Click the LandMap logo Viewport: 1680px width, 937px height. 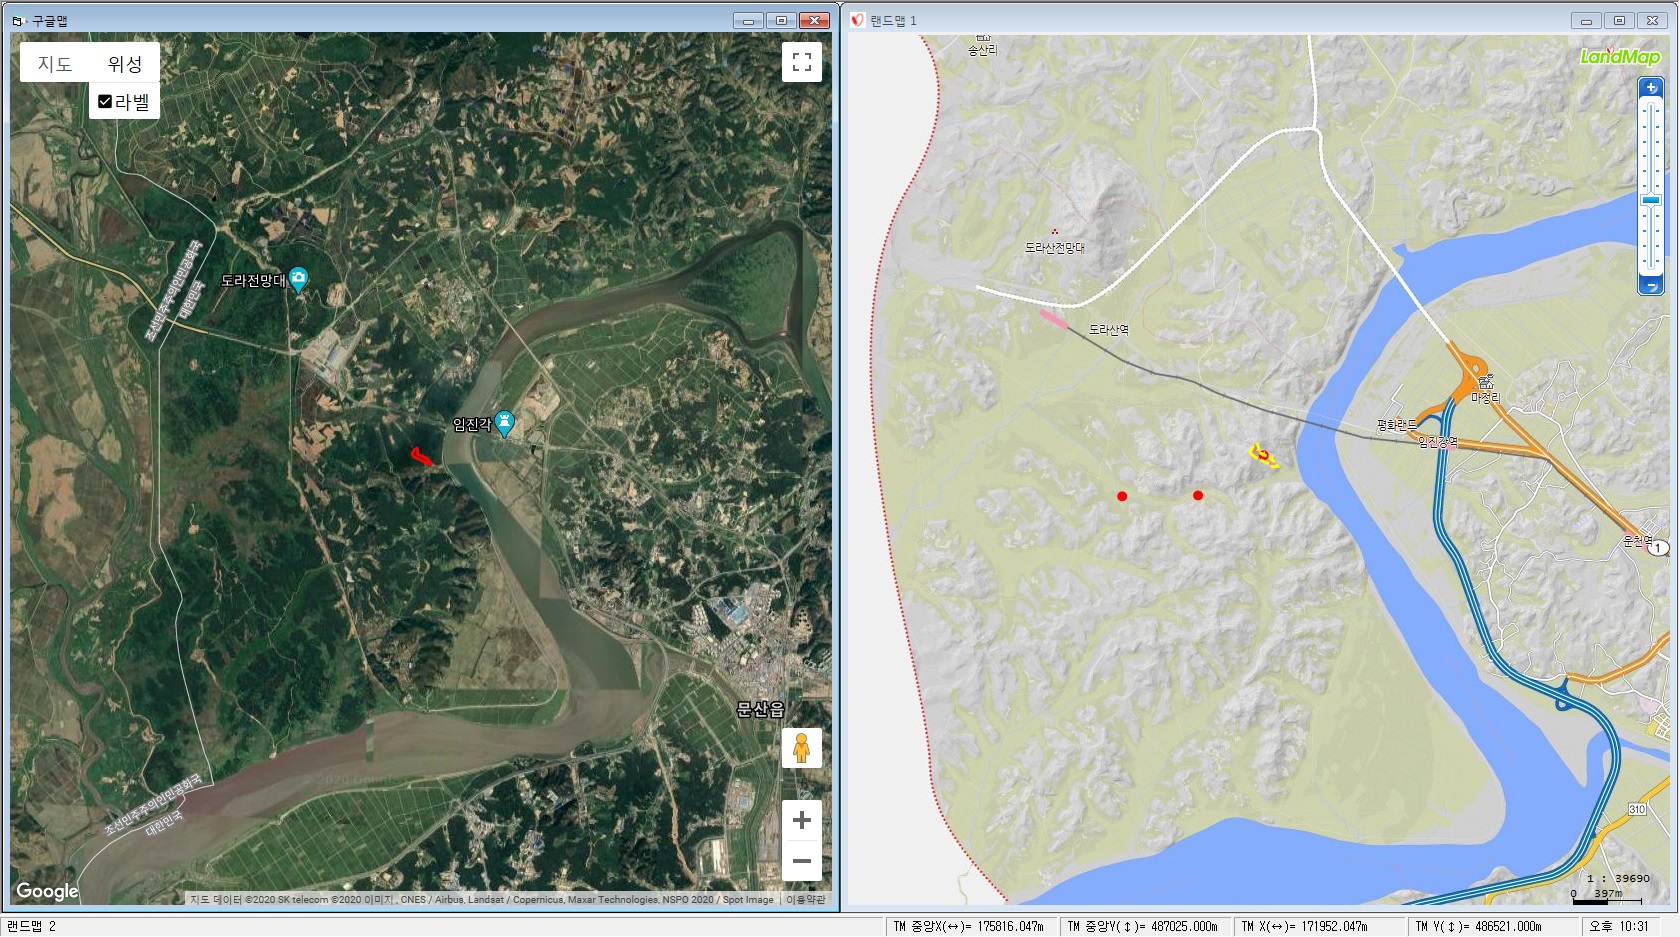tap(1619, 57)
